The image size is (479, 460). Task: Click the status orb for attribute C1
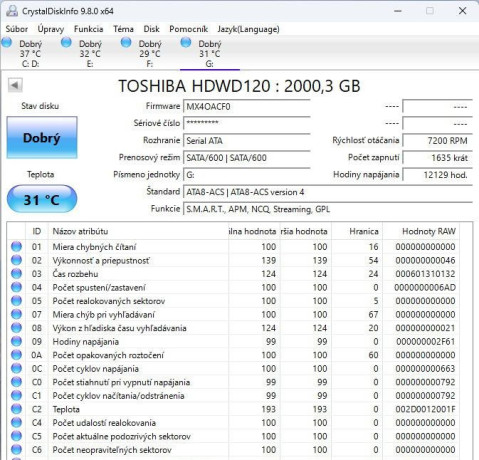[16, 395]
